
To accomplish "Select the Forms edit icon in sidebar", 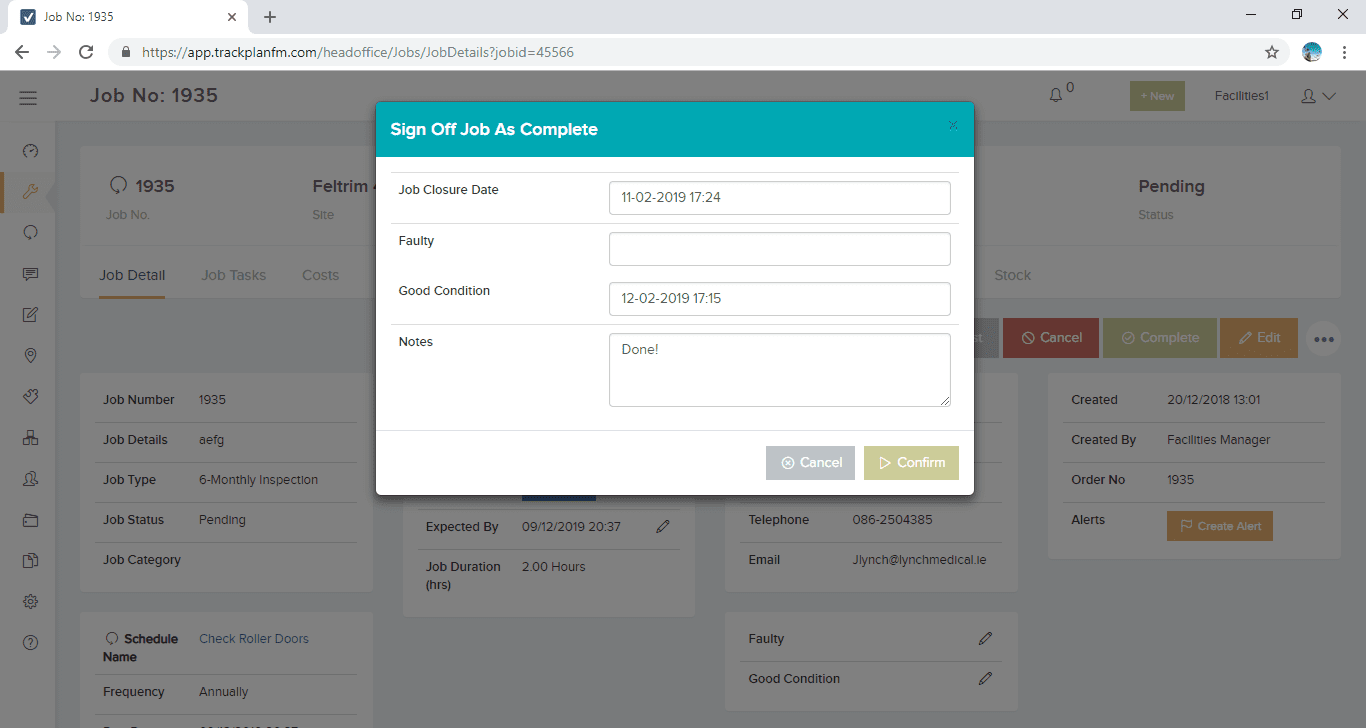I will coord(29,314).
